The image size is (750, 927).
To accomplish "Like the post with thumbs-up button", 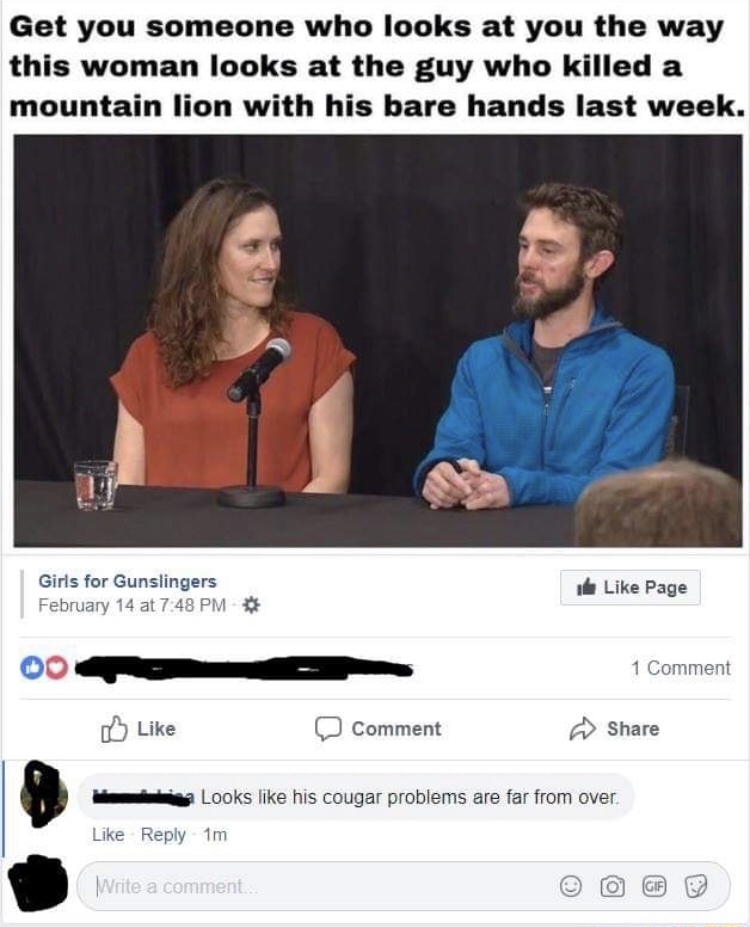I will [x=138, y=729].
